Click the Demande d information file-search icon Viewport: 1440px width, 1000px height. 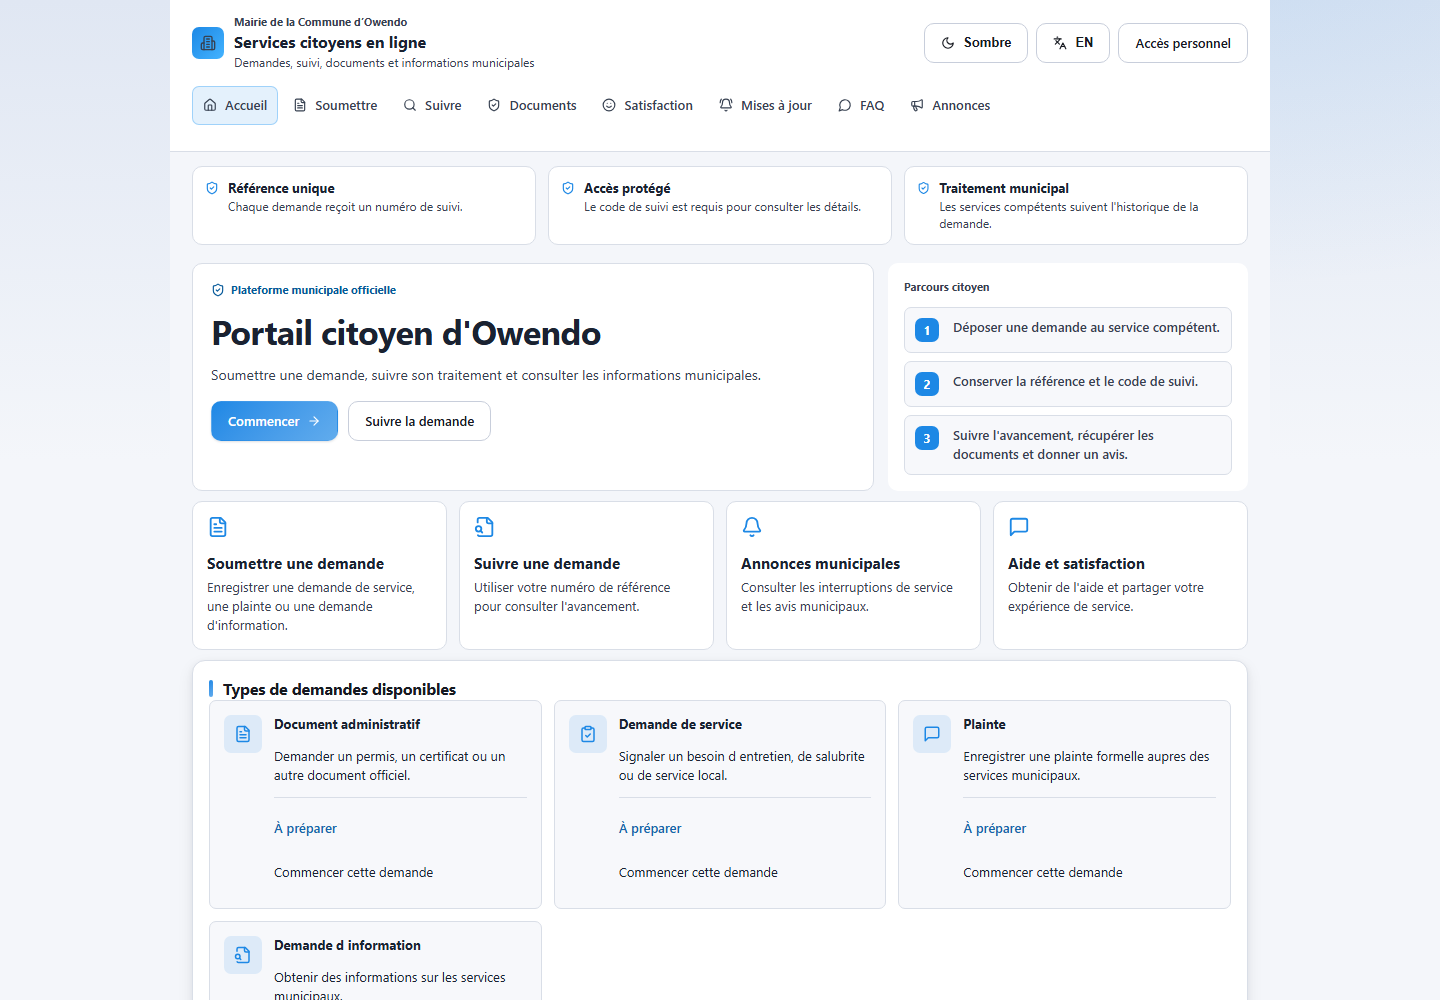[x=243, y=955]
